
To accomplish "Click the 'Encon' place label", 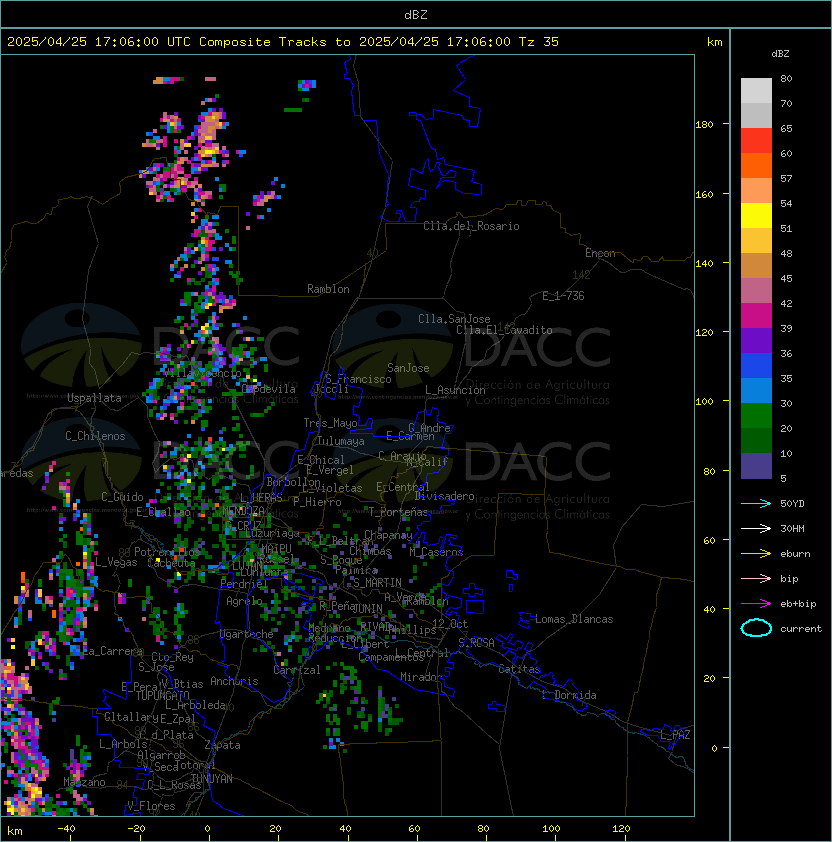I will click(x=600, y=253).
